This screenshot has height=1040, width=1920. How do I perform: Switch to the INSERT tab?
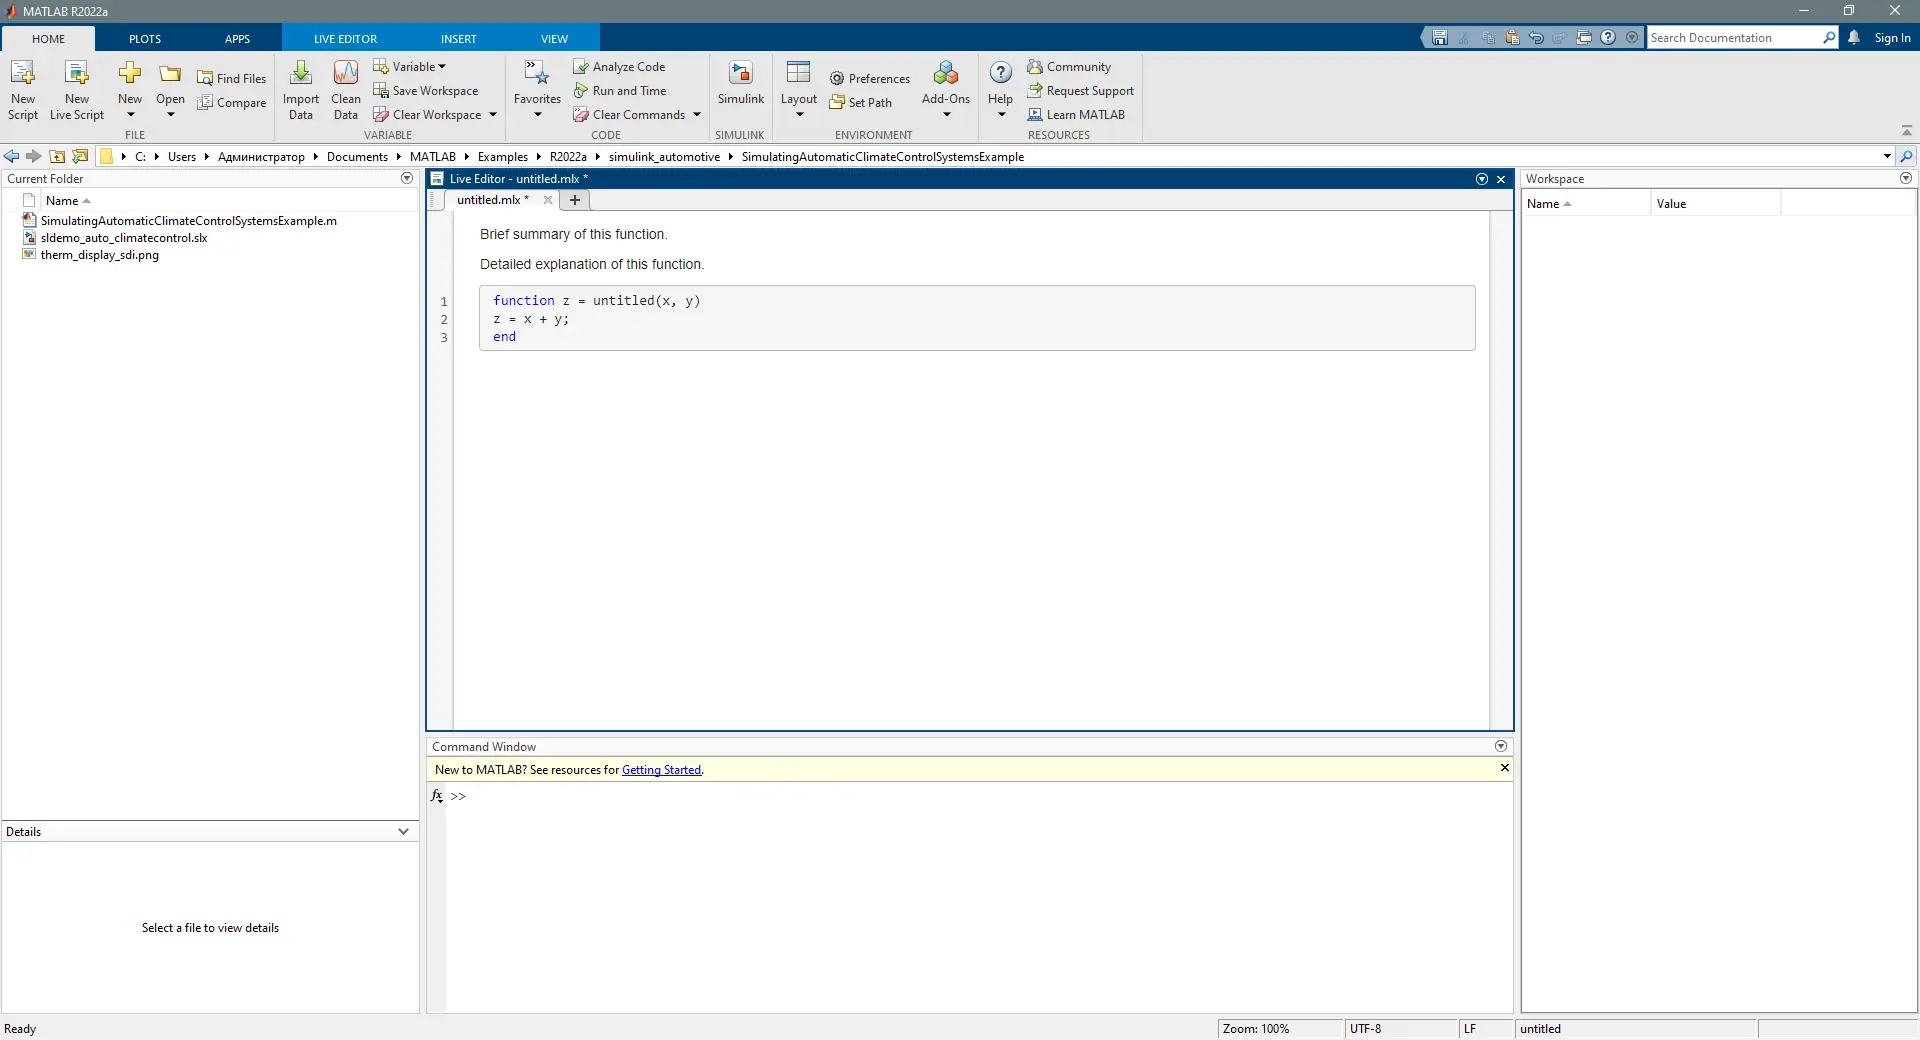click(x=459, y=38)
